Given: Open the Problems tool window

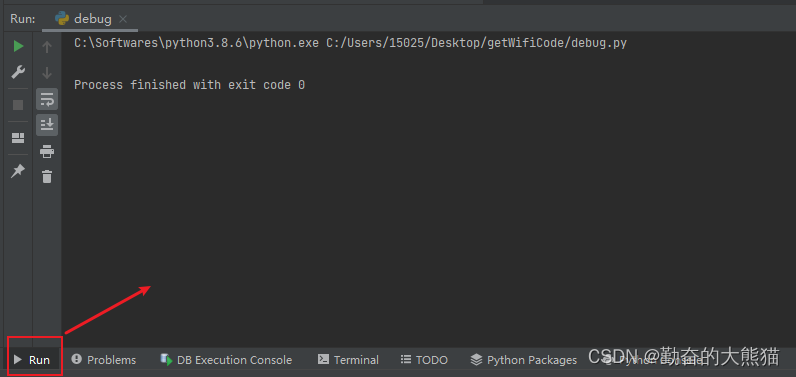Looking at the screenshot, I should [104, 360].
